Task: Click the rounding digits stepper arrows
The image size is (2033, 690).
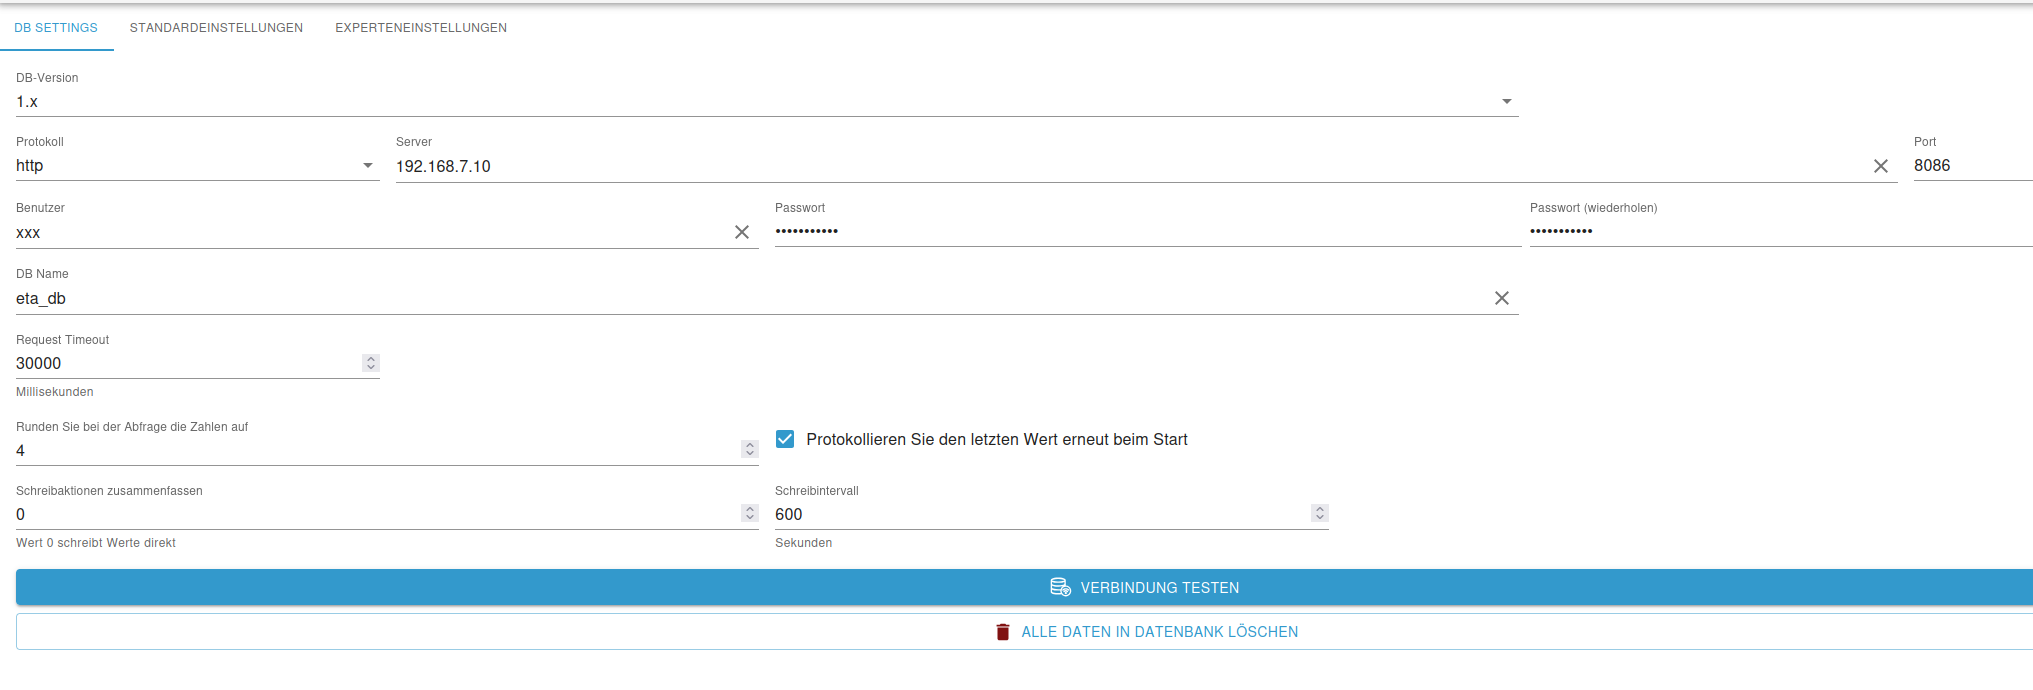Action: tap(750, 449)
